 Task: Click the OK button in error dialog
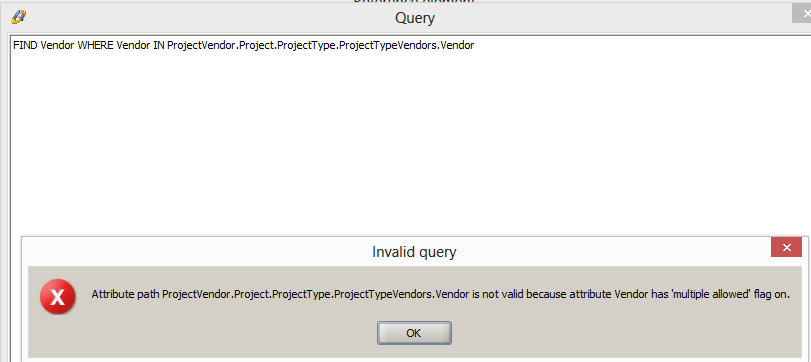pyautogui.click(x=414, y=333)
